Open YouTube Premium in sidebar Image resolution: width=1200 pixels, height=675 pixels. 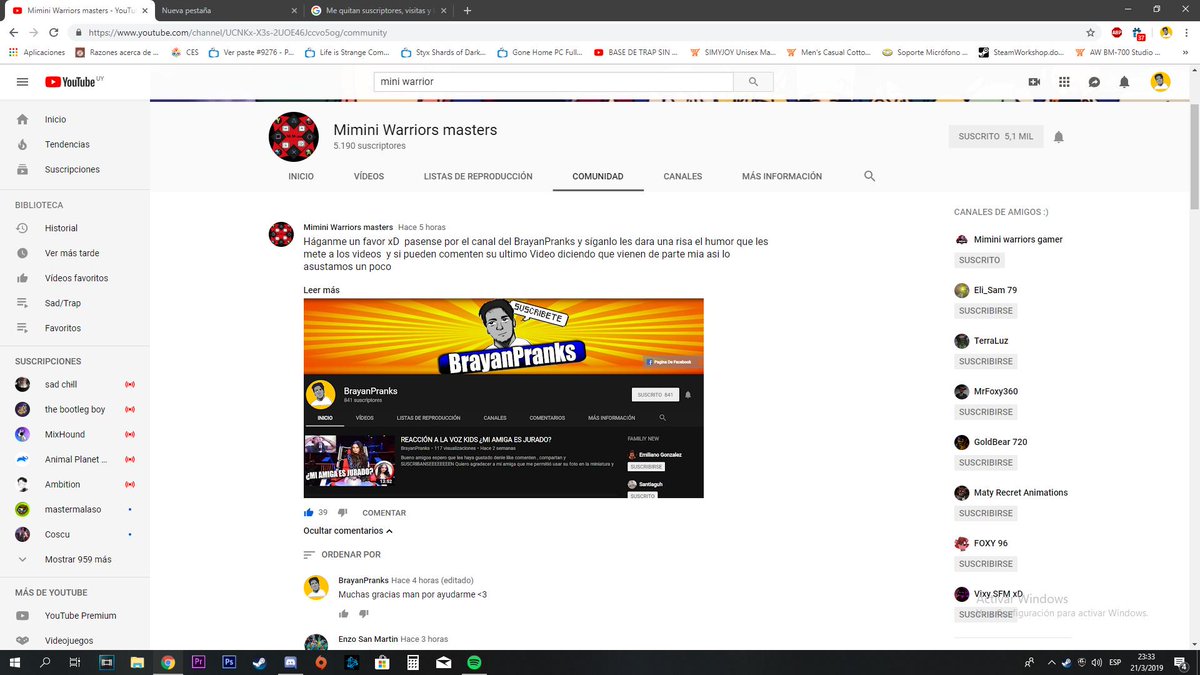point(75,615)
